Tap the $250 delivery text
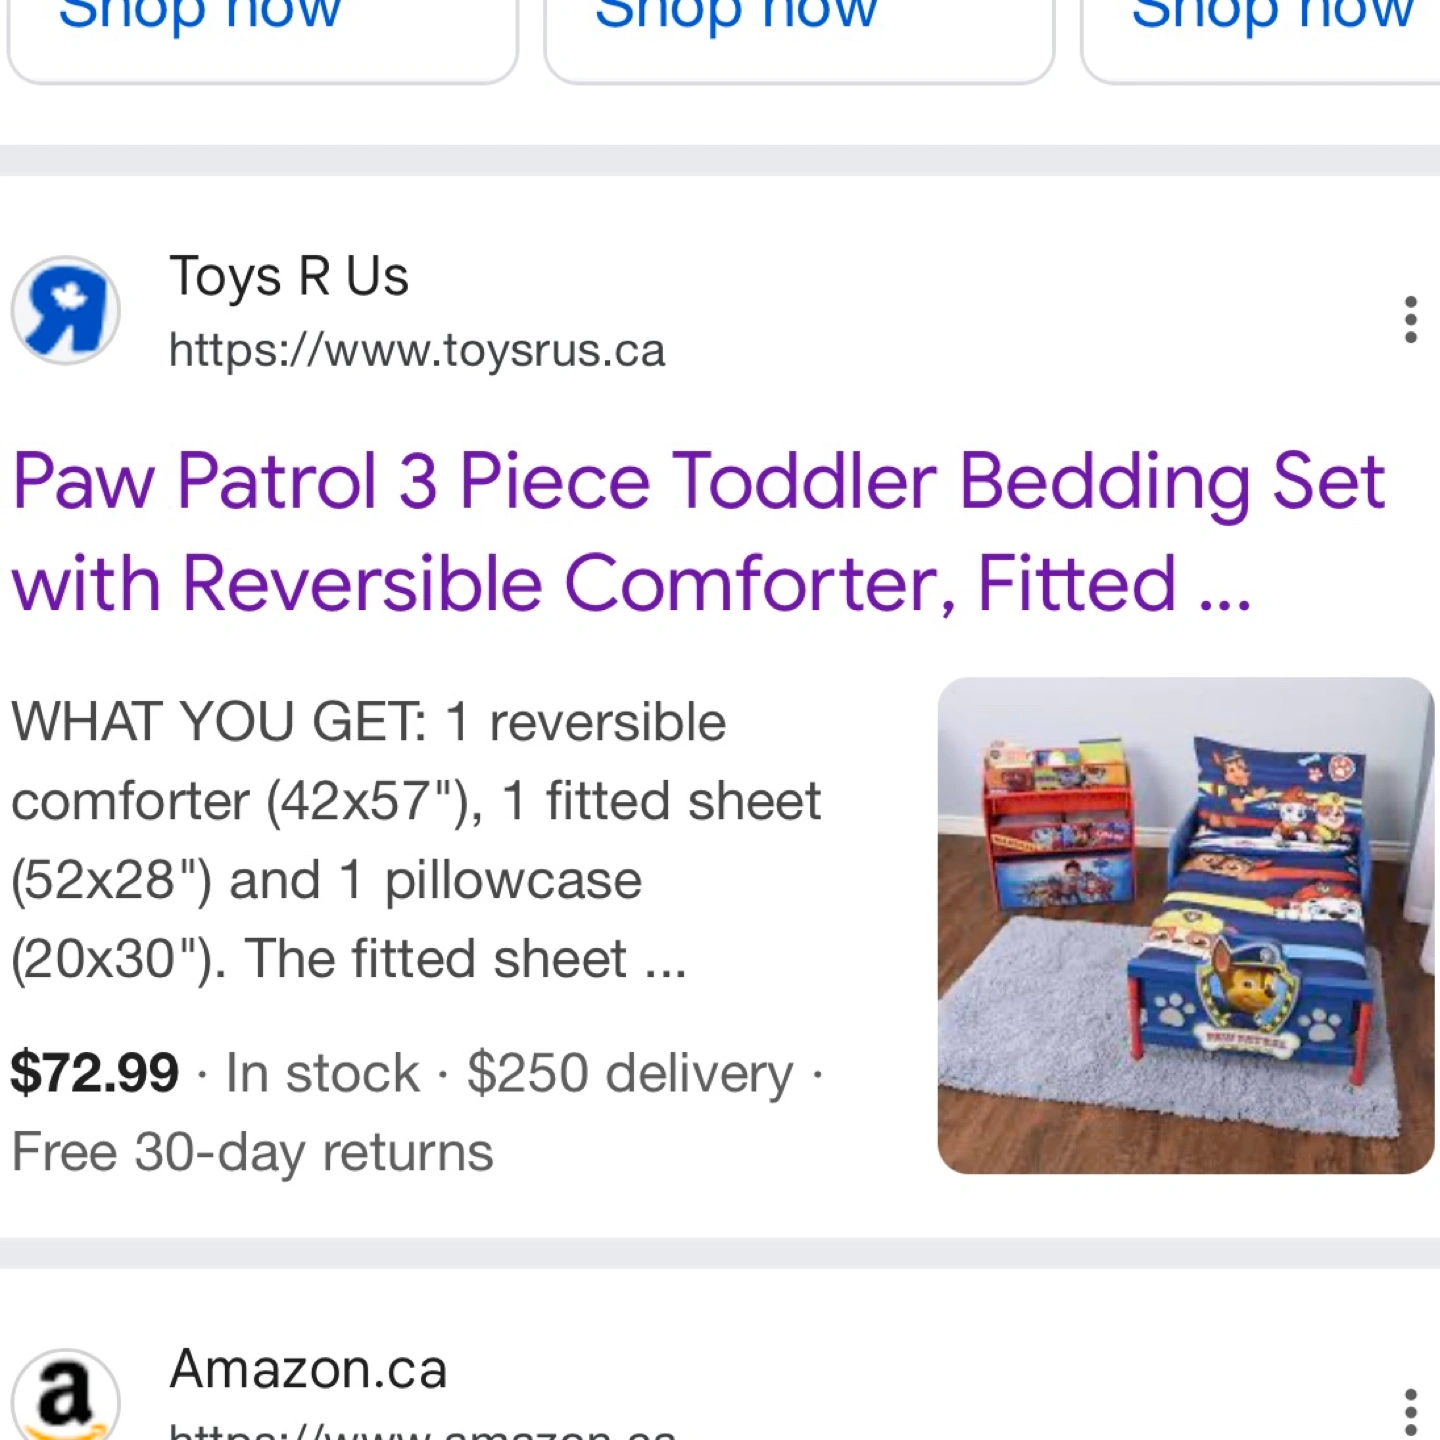1440x1440 pixels. [x=629, y=1073]
